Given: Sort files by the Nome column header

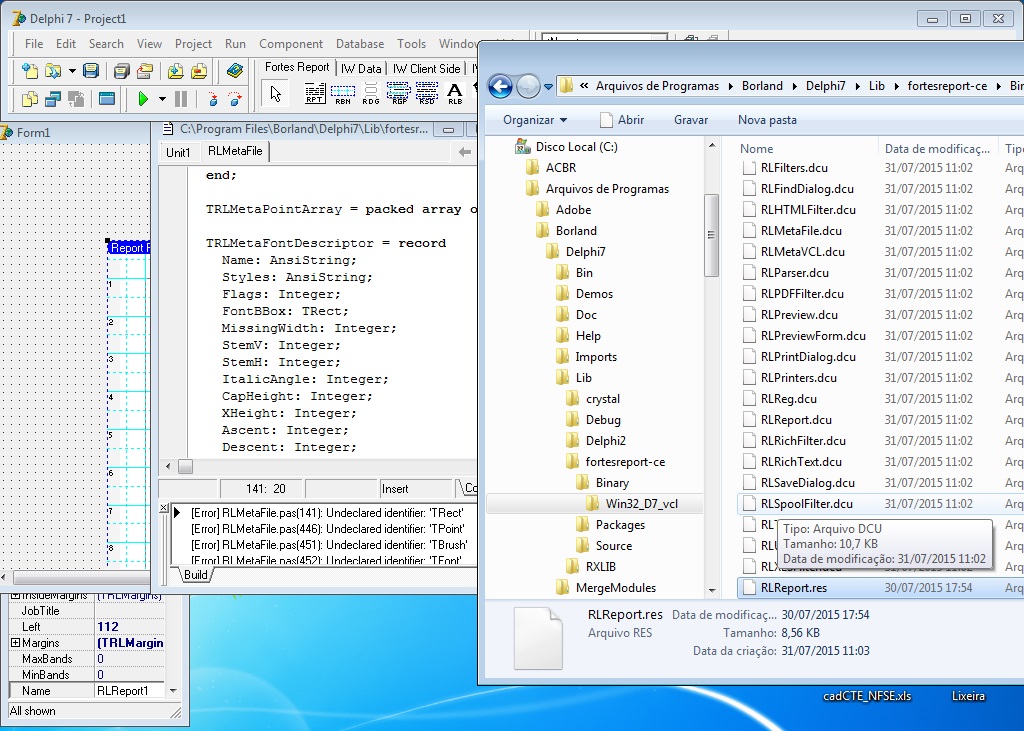Looking at the screenshot, I should click(756, 148).
